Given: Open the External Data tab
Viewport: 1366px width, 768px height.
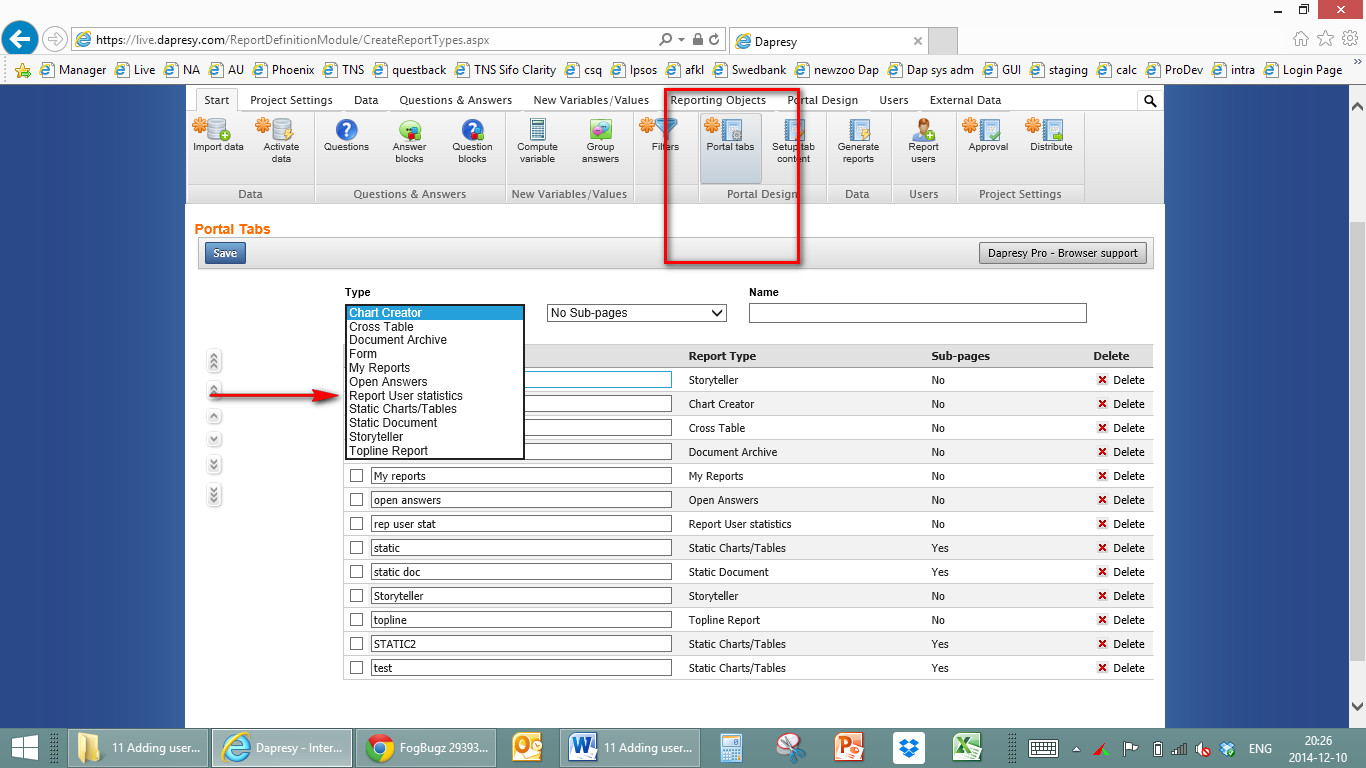Looking at the screenshot, I should point(965,100).
